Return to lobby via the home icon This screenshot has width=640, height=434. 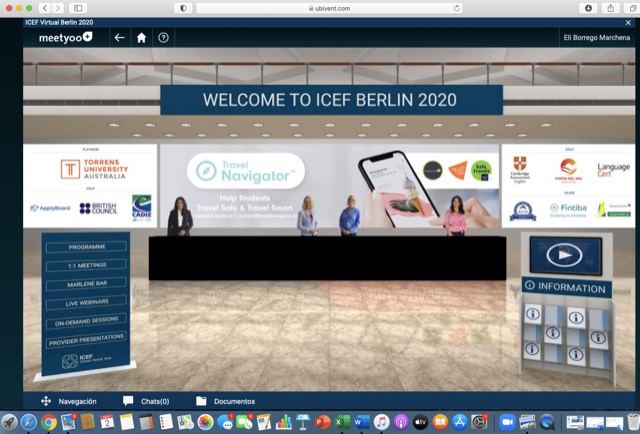point(141,38)
